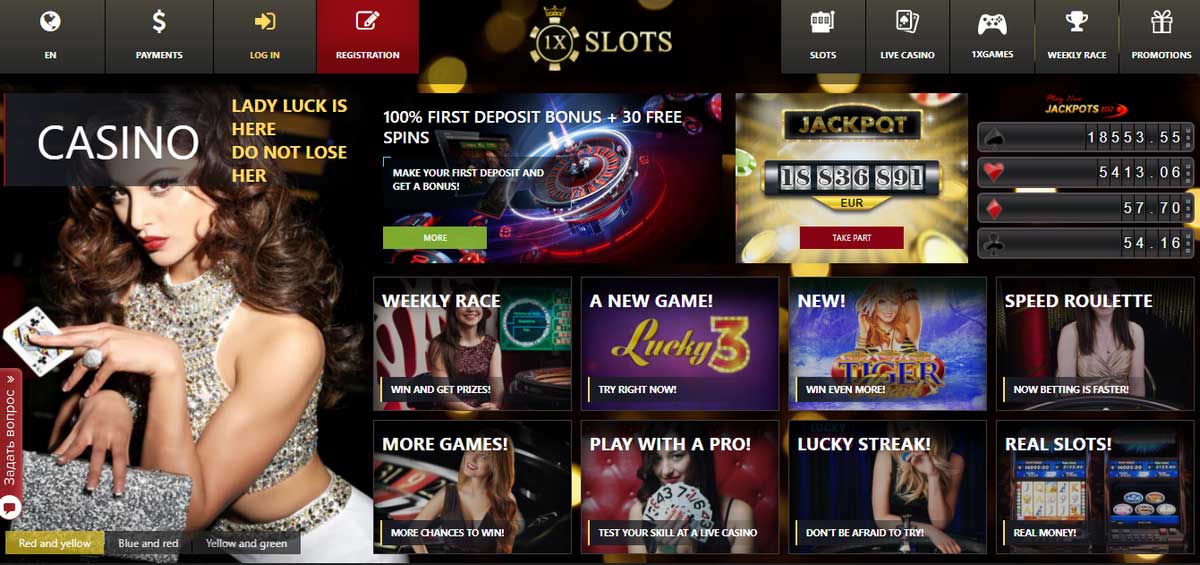Open Slots via the slot machine icon

[822, 22]
